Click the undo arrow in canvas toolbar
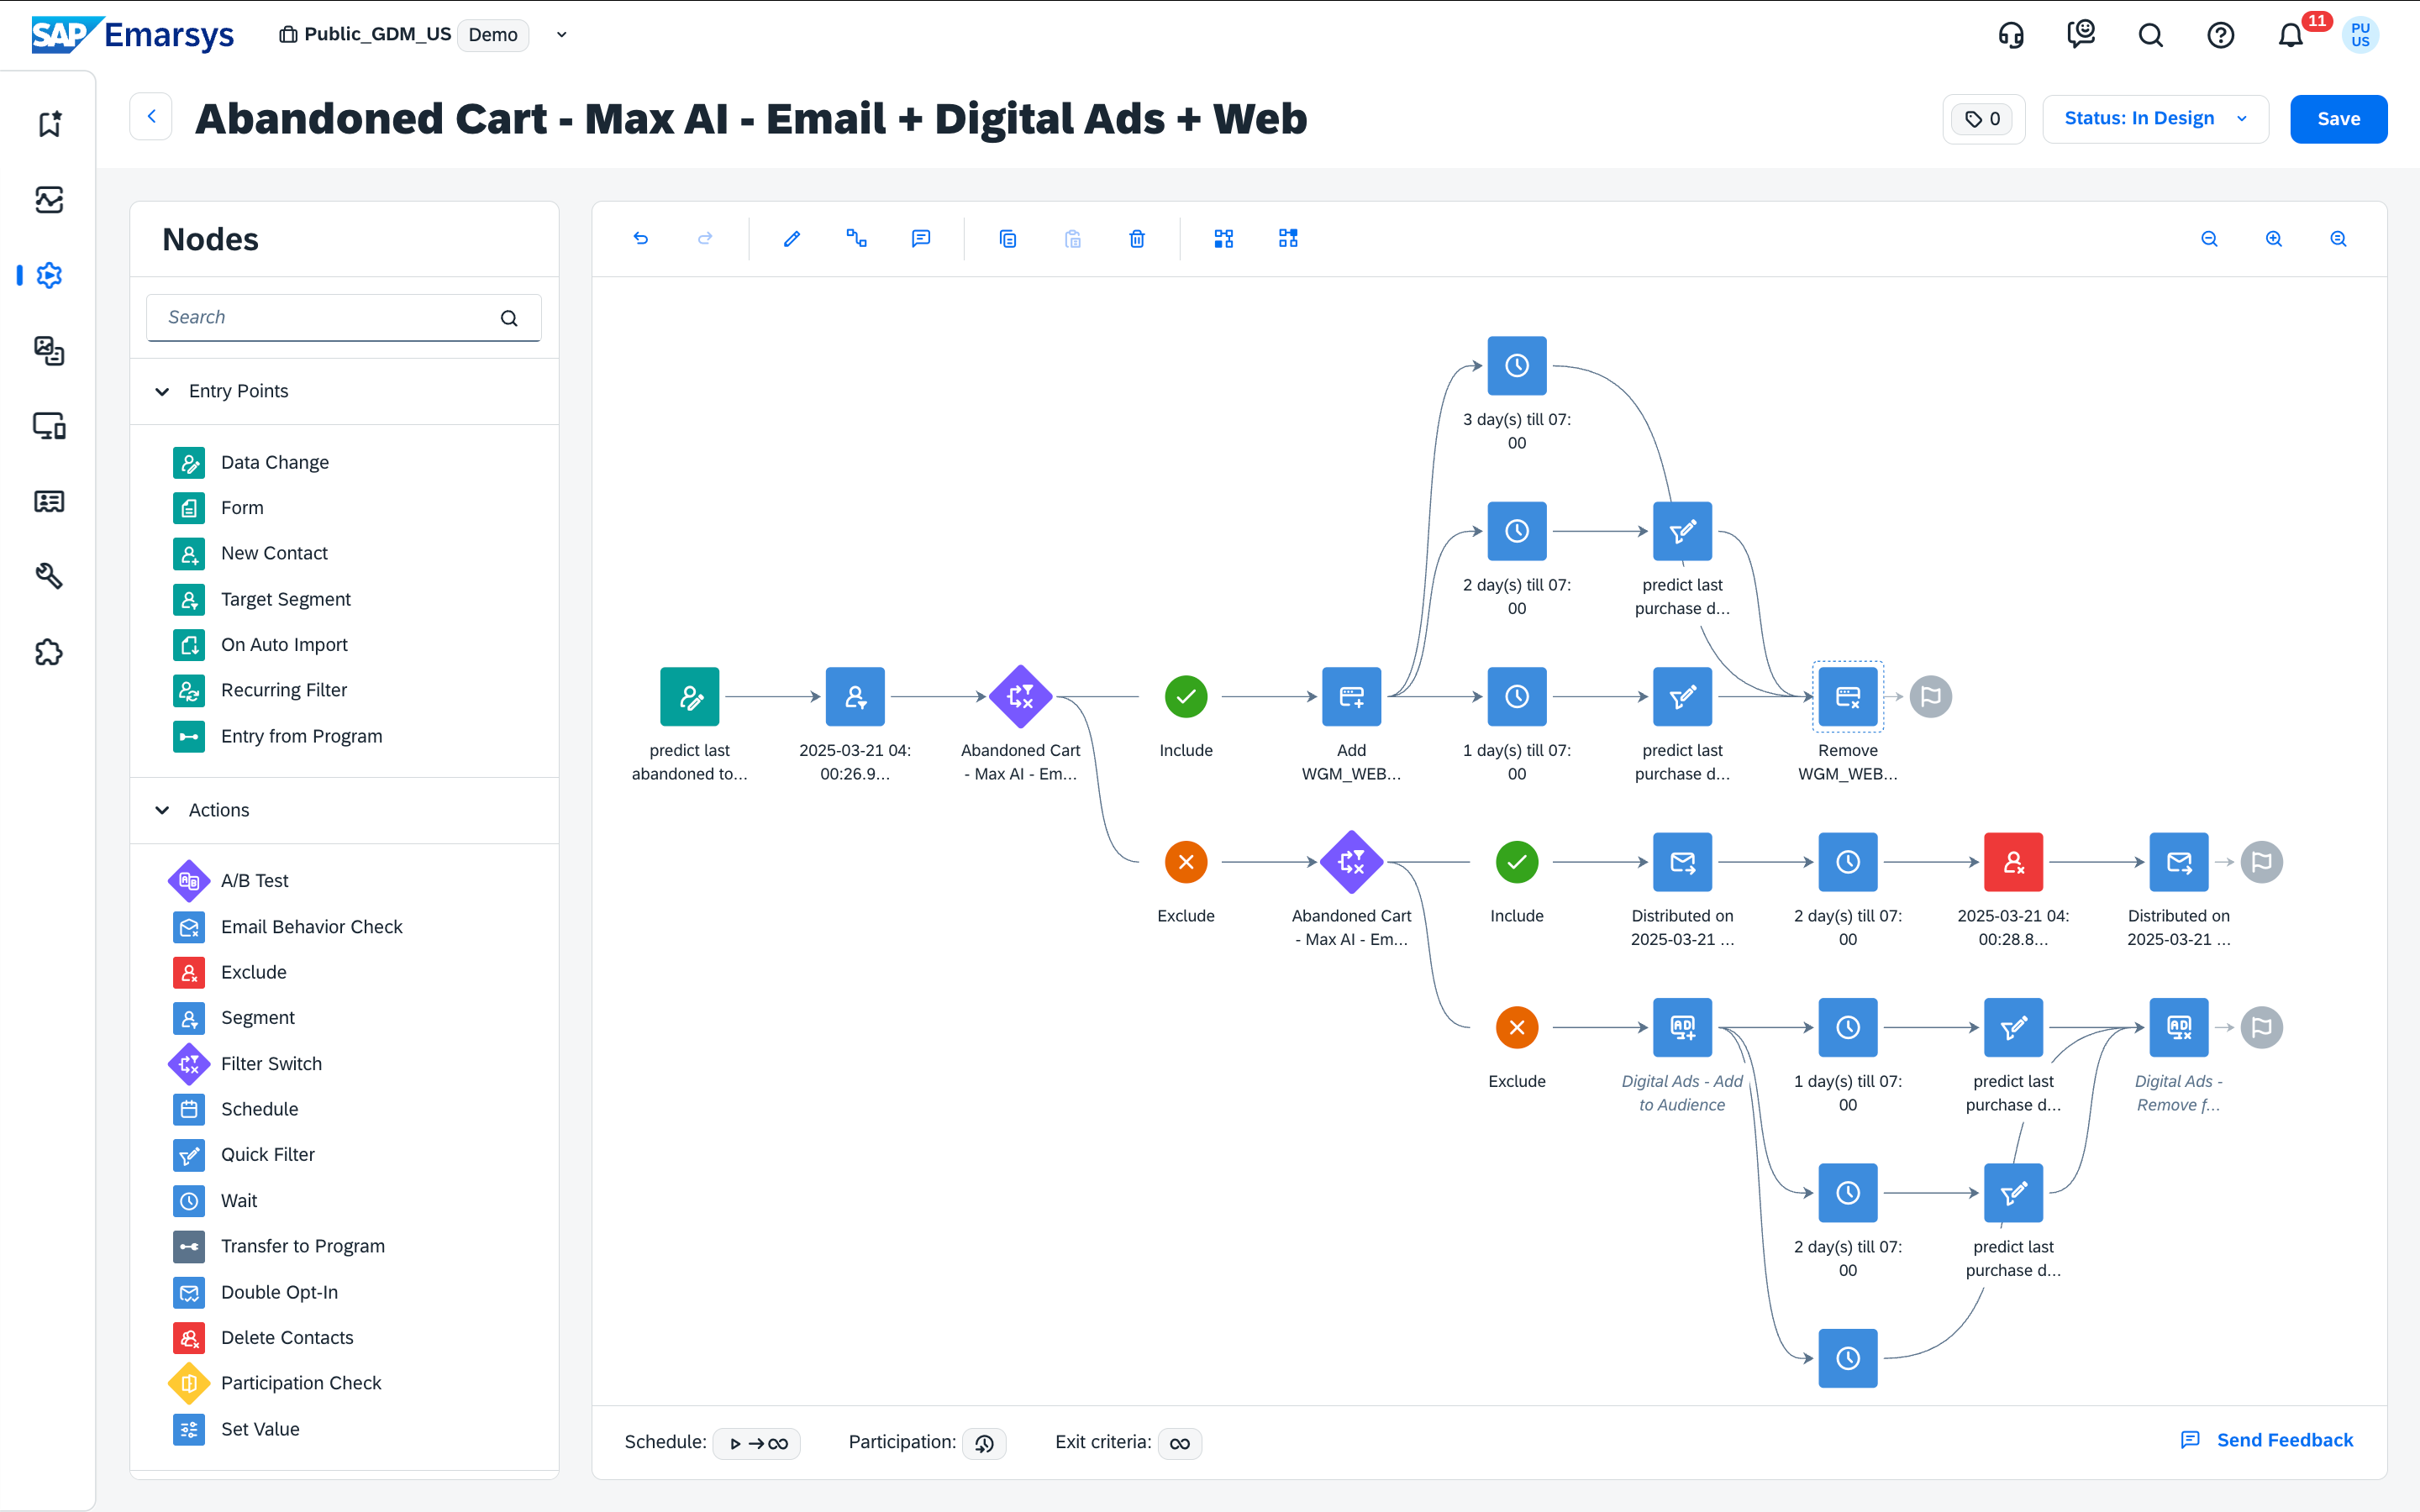Viewport: 2420px width, 1512px height. tap(641, 238)
